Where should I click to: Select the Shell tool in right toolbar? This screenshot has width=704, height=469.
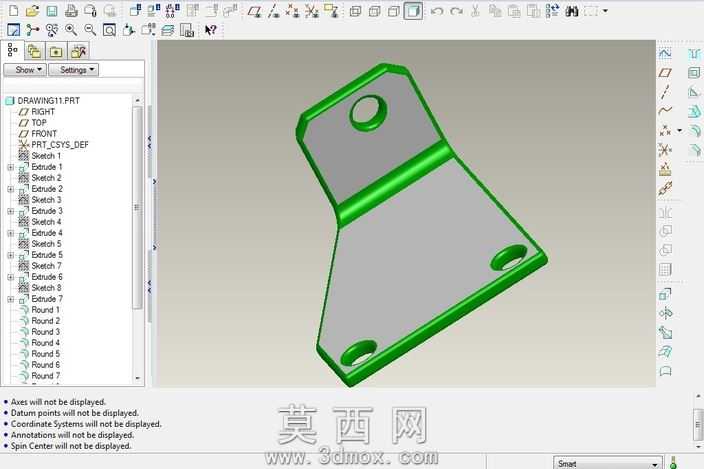(x=694, y=73)
